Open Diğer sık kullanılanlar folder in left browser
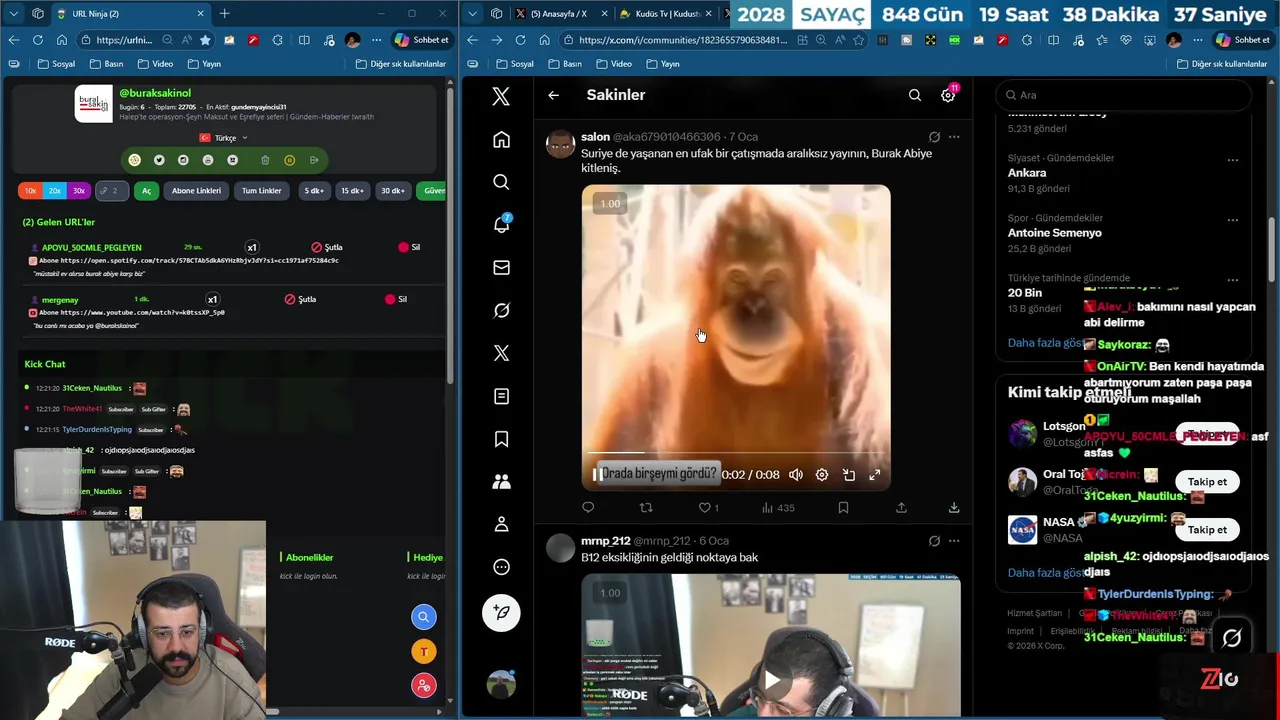 click(x=400, y=64)
